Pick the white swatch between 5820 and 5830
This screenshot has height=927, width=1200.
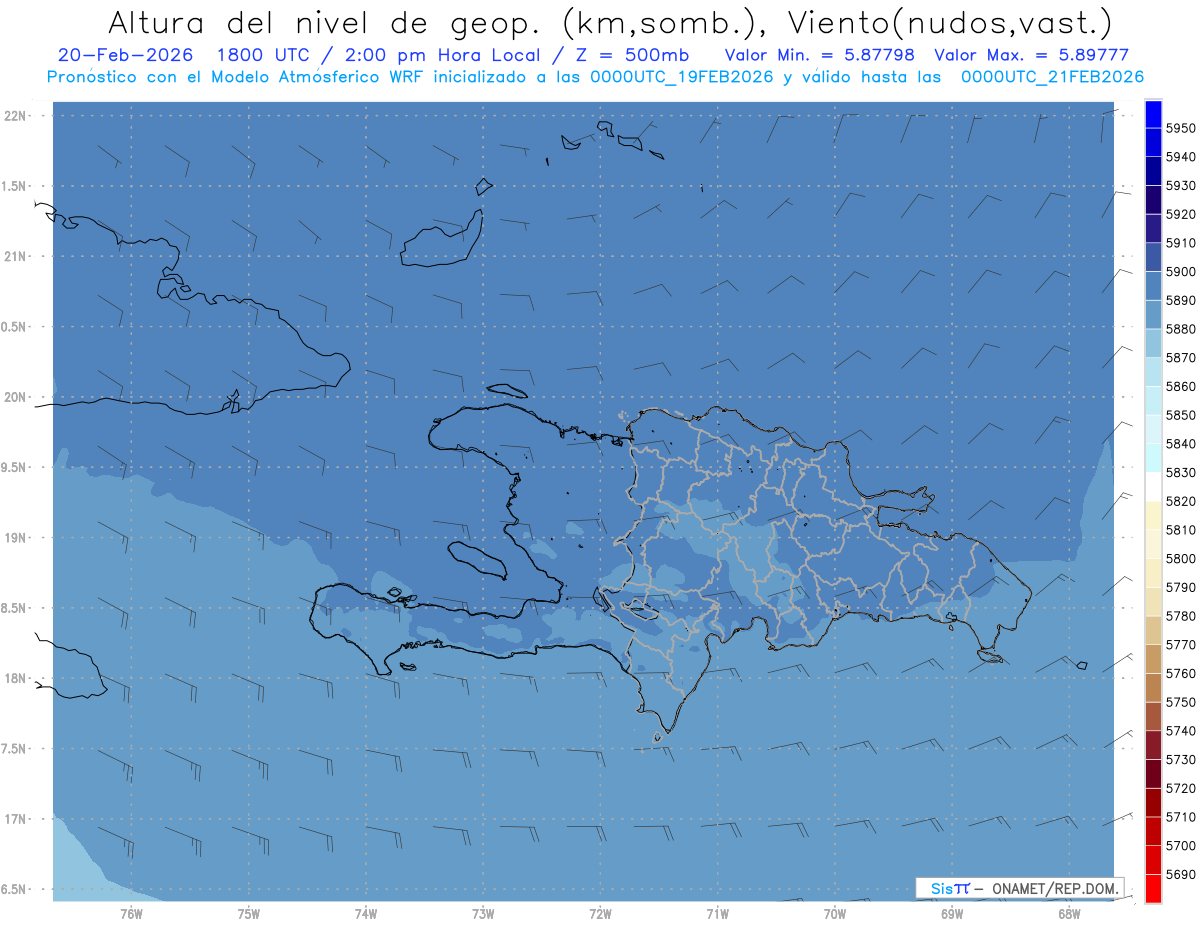coord(1152,487)
